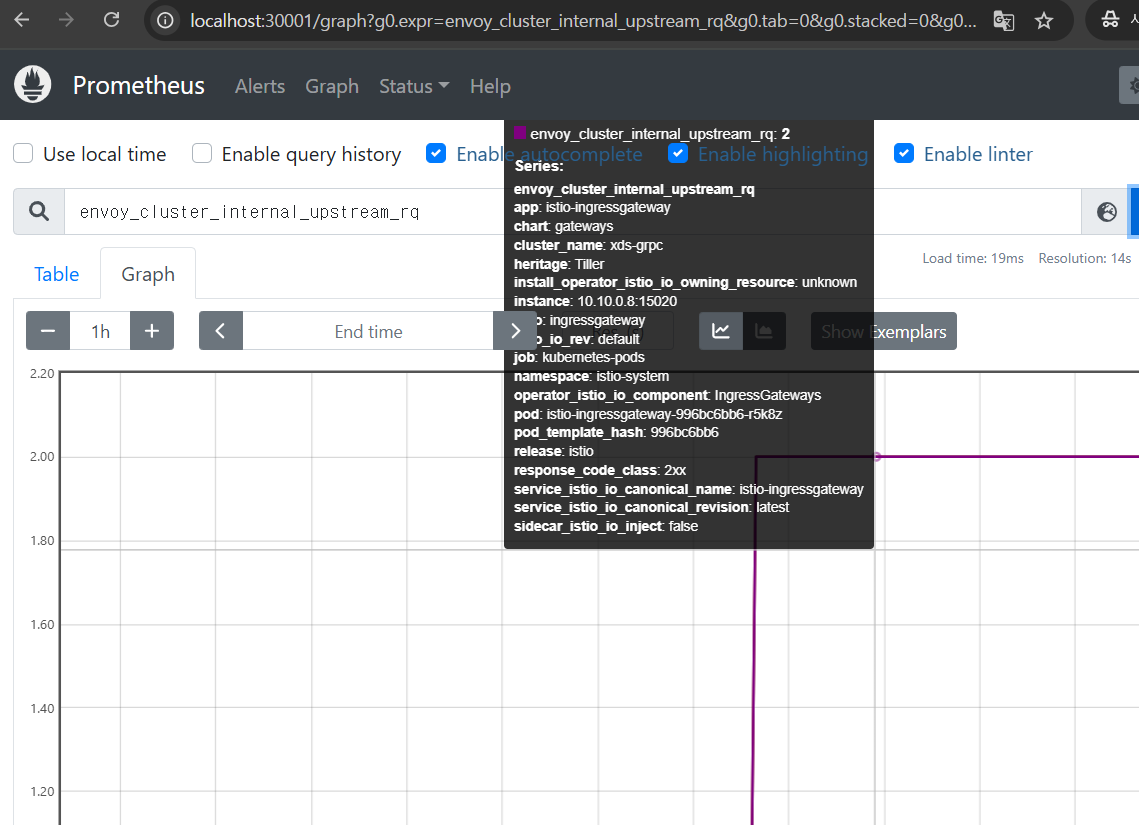Click the 1.20 y-axis label
Image resolution: width=1139 pixels, height=825 pixels.
click(x=42, y=792)
